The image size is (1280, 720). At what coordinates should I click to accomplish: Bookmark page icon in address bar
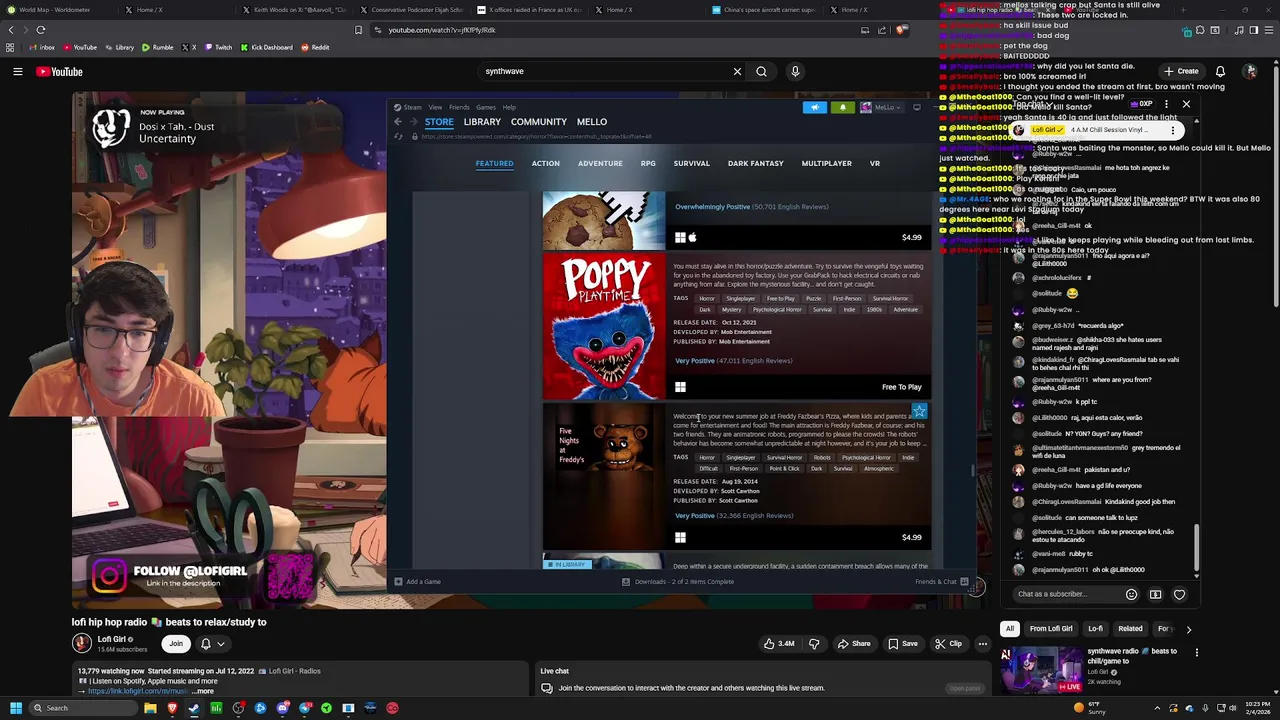click(358, 30)
